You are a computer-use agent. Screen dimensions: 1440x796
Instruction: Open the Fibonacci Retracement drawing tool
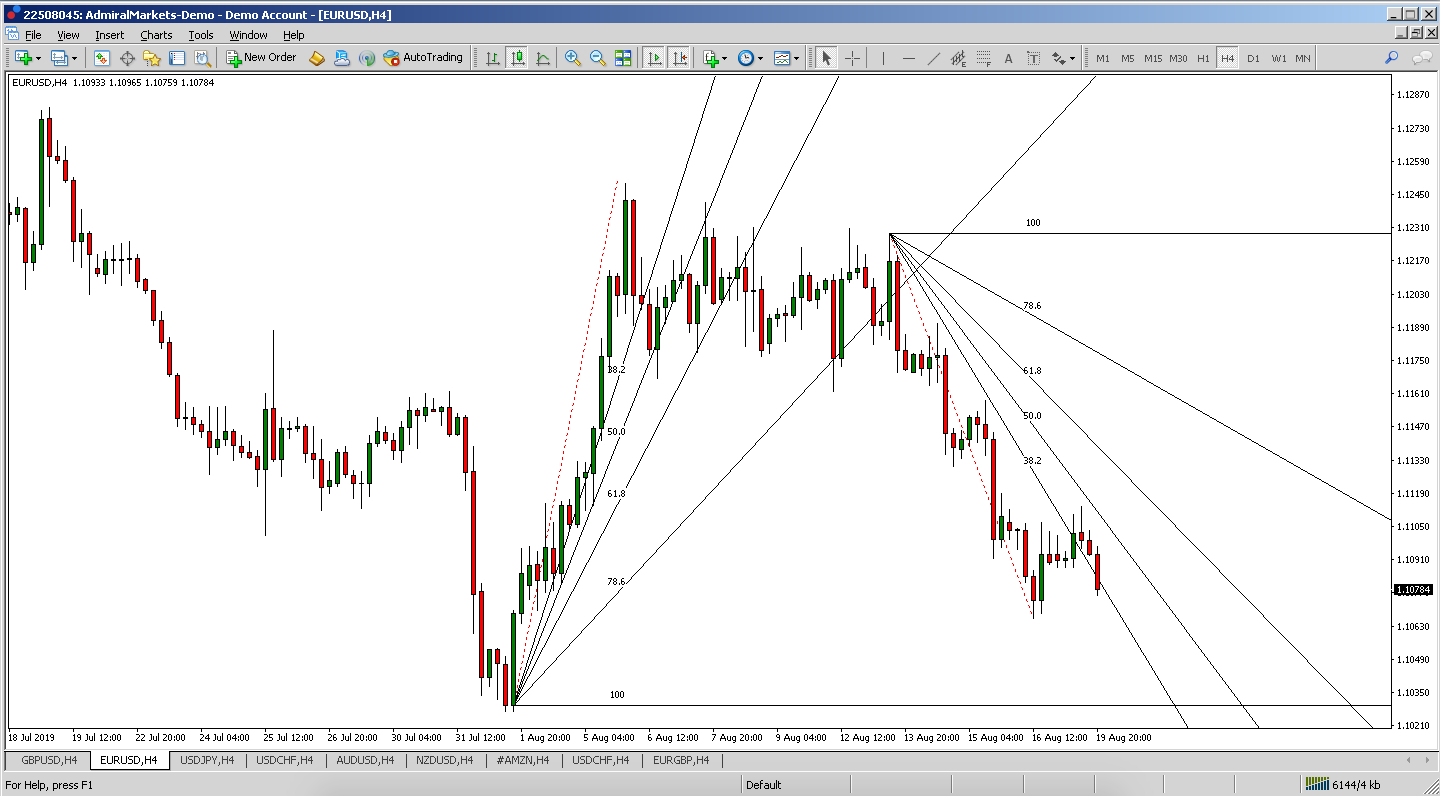click(x=983, y=58)
